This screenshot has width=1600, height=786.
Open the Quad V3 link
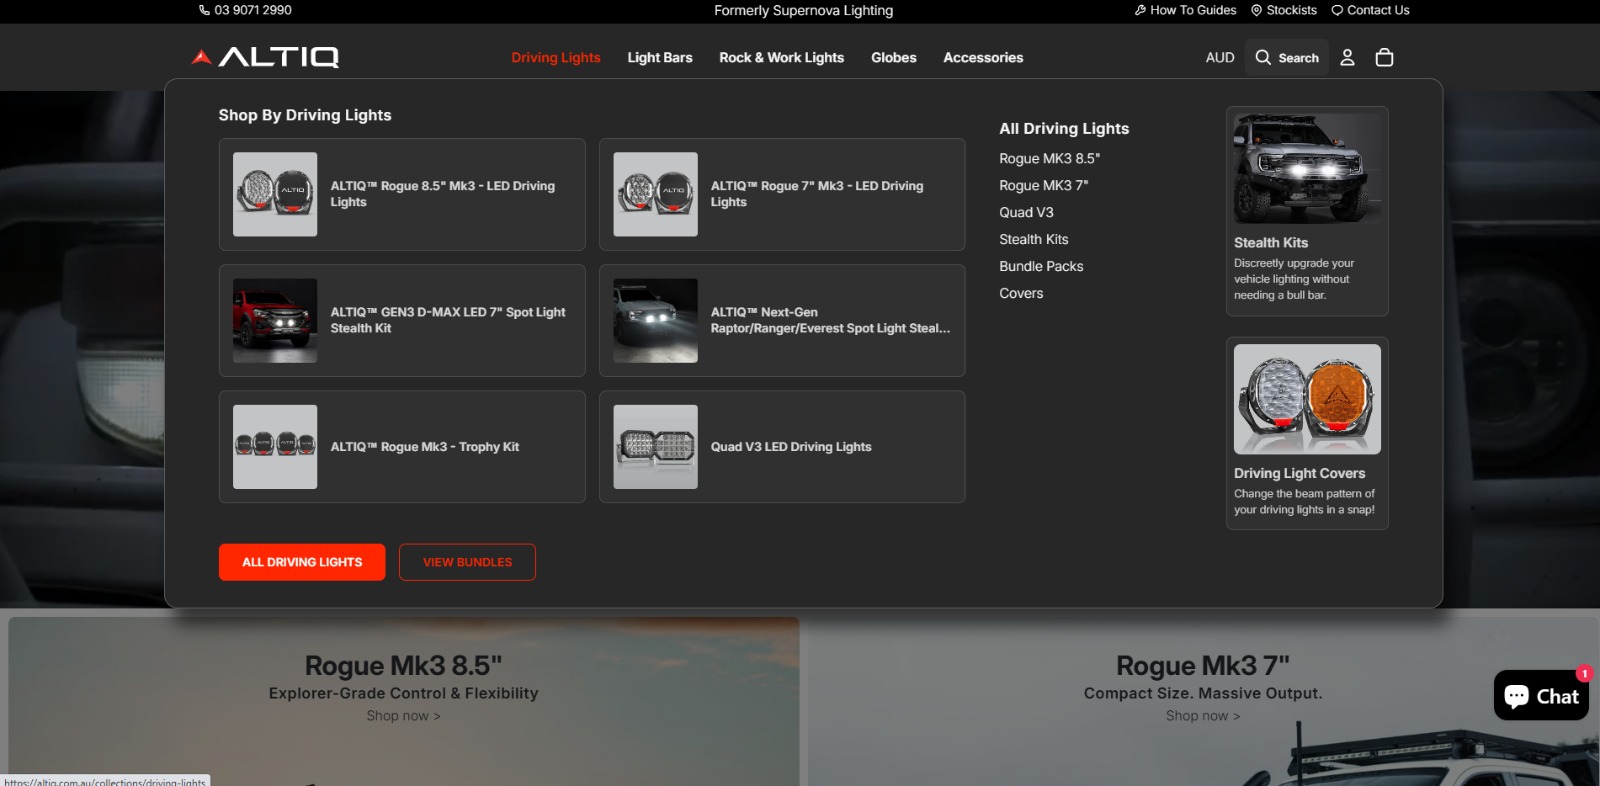pyautogui.click(x=1026, y=212)
